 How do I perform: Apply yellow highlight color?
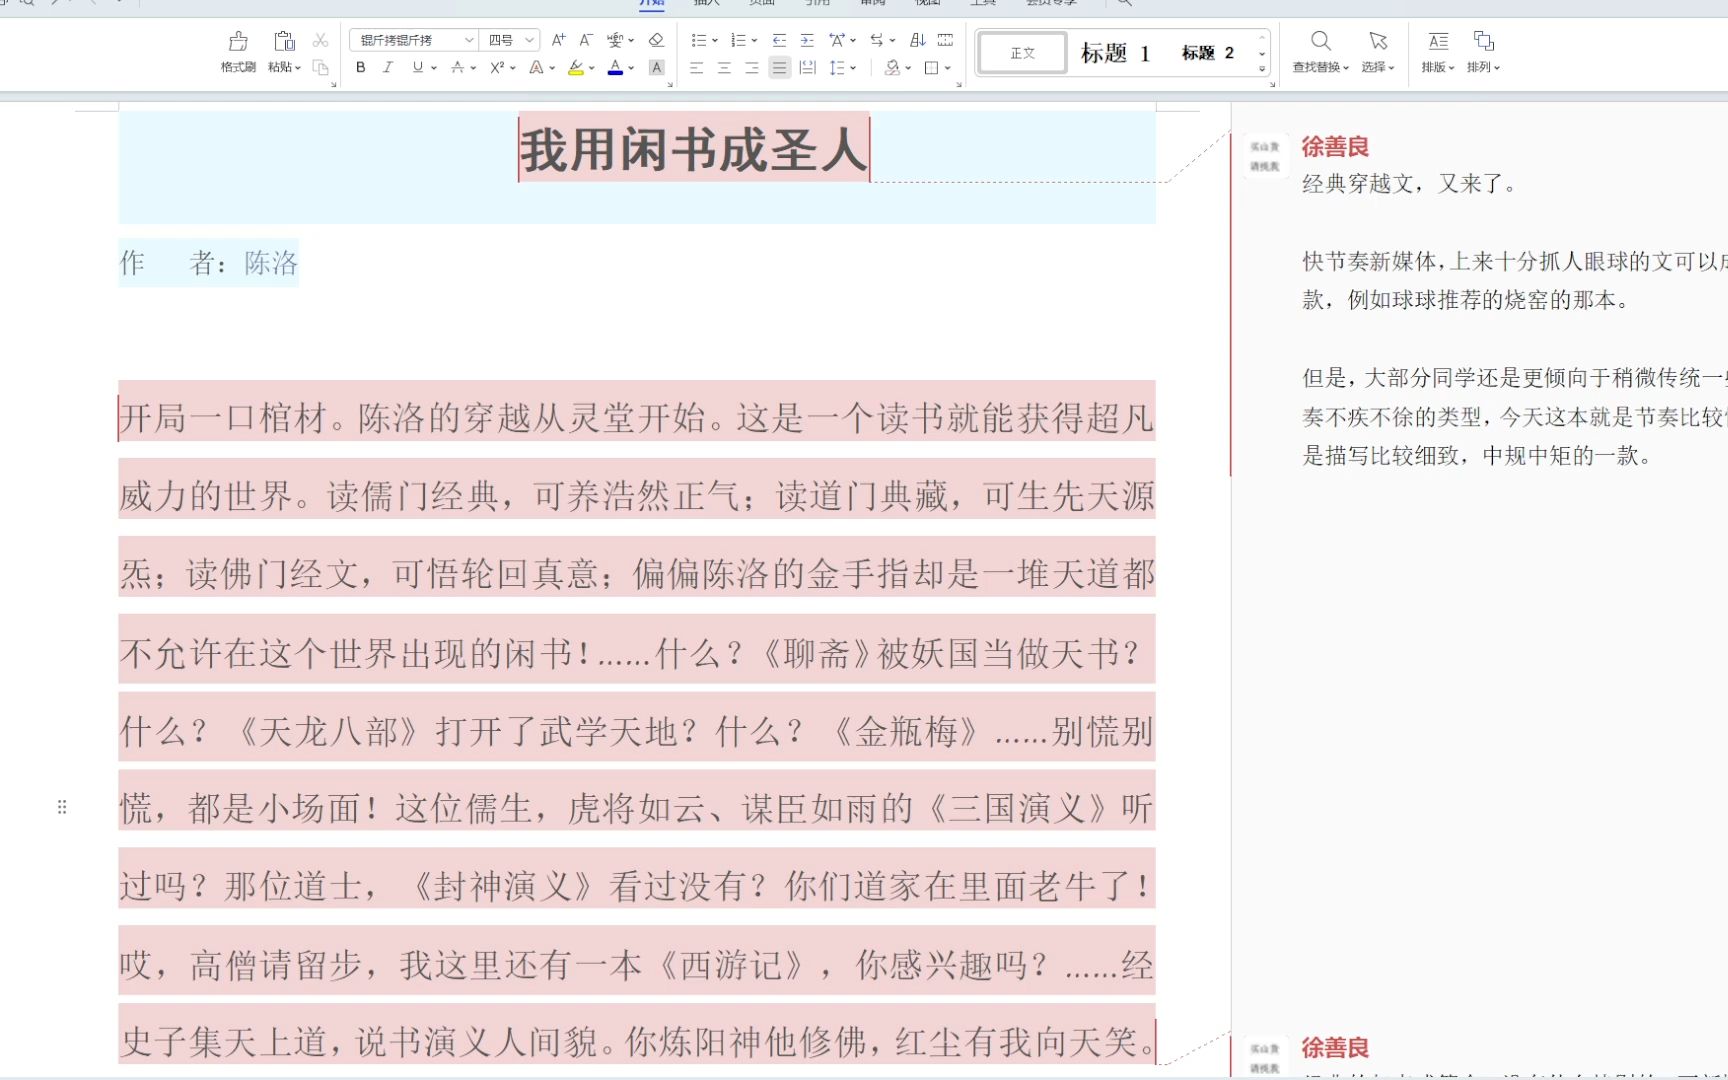click(x=576, y=68)
